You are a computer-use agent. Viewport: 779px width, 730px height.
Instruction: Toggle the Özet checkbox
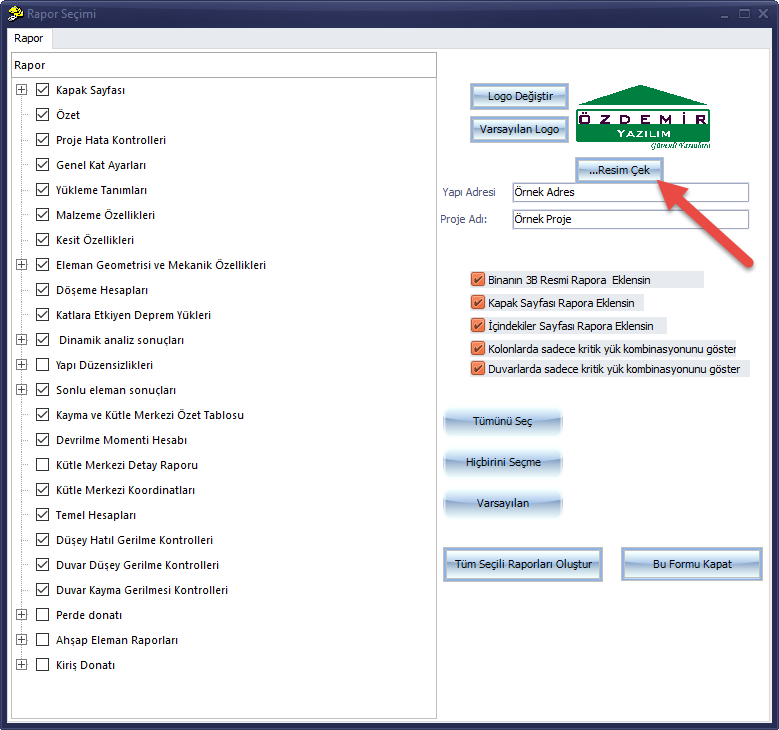pos(43,115)
